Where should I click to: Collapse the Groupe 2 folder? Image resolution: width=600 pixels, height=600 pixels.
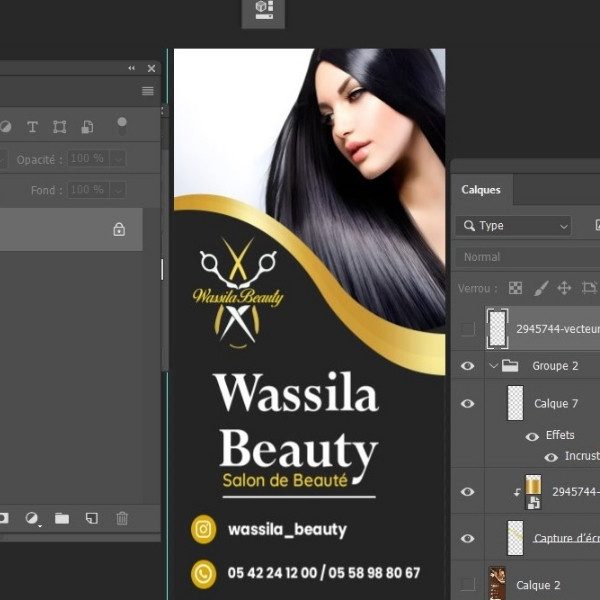[493, 366]
